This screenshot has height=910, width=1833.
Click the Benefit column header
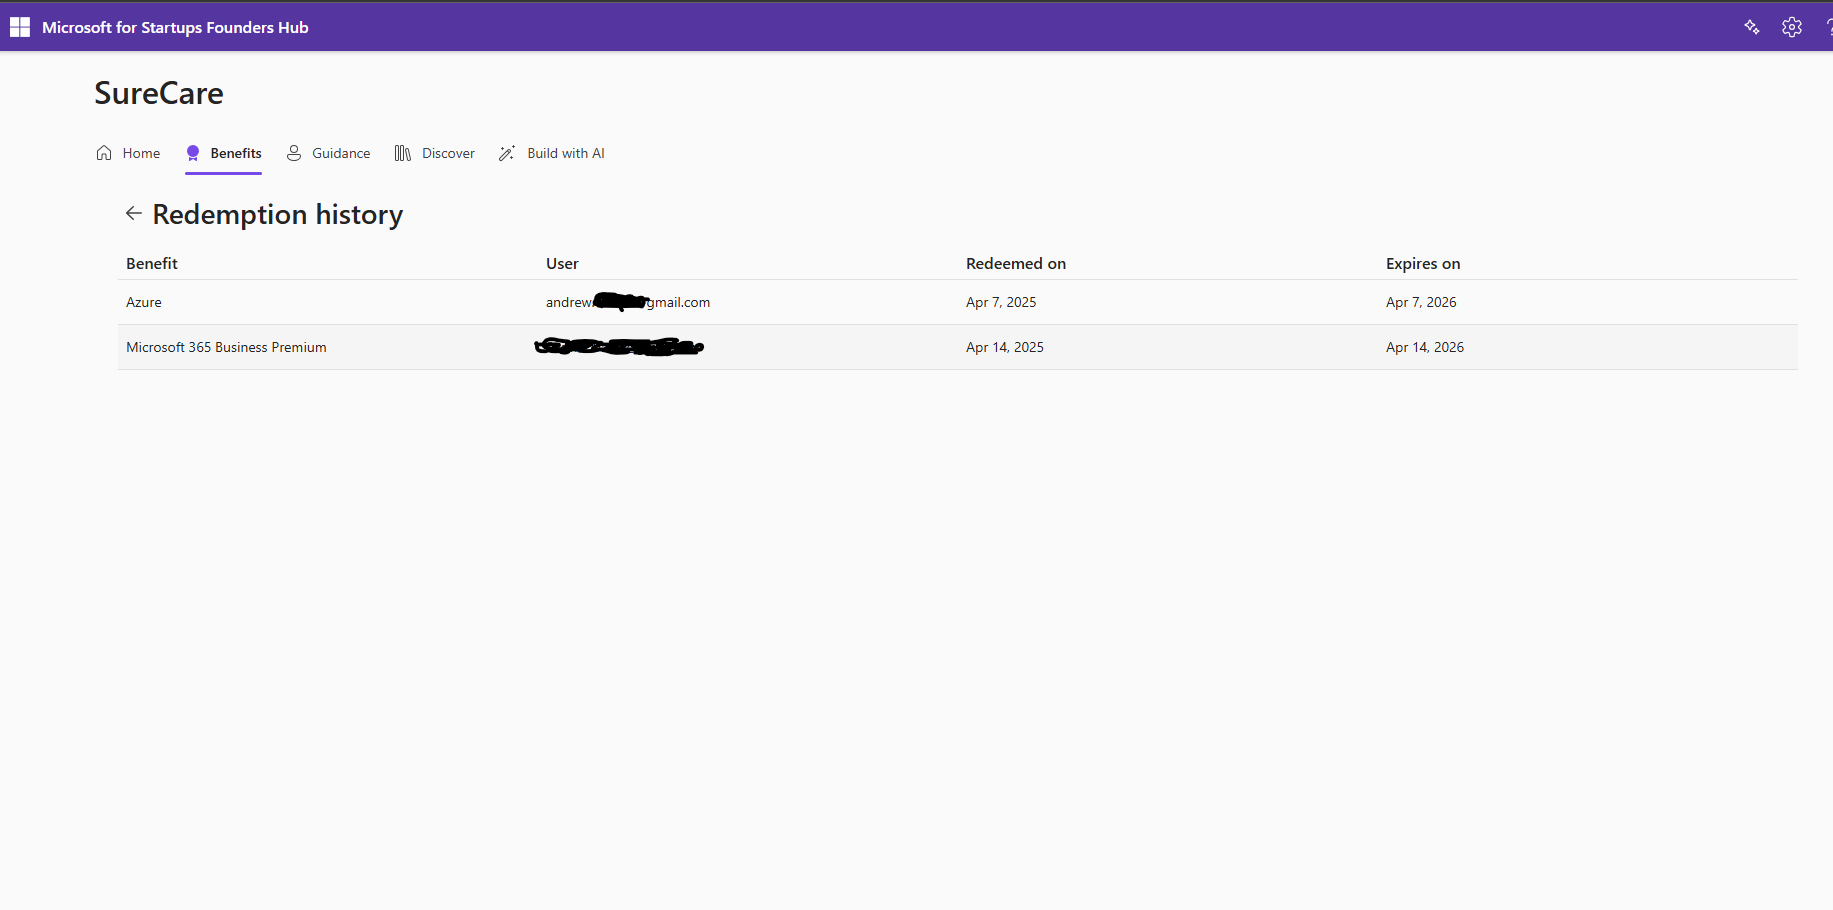coord(152,263)
